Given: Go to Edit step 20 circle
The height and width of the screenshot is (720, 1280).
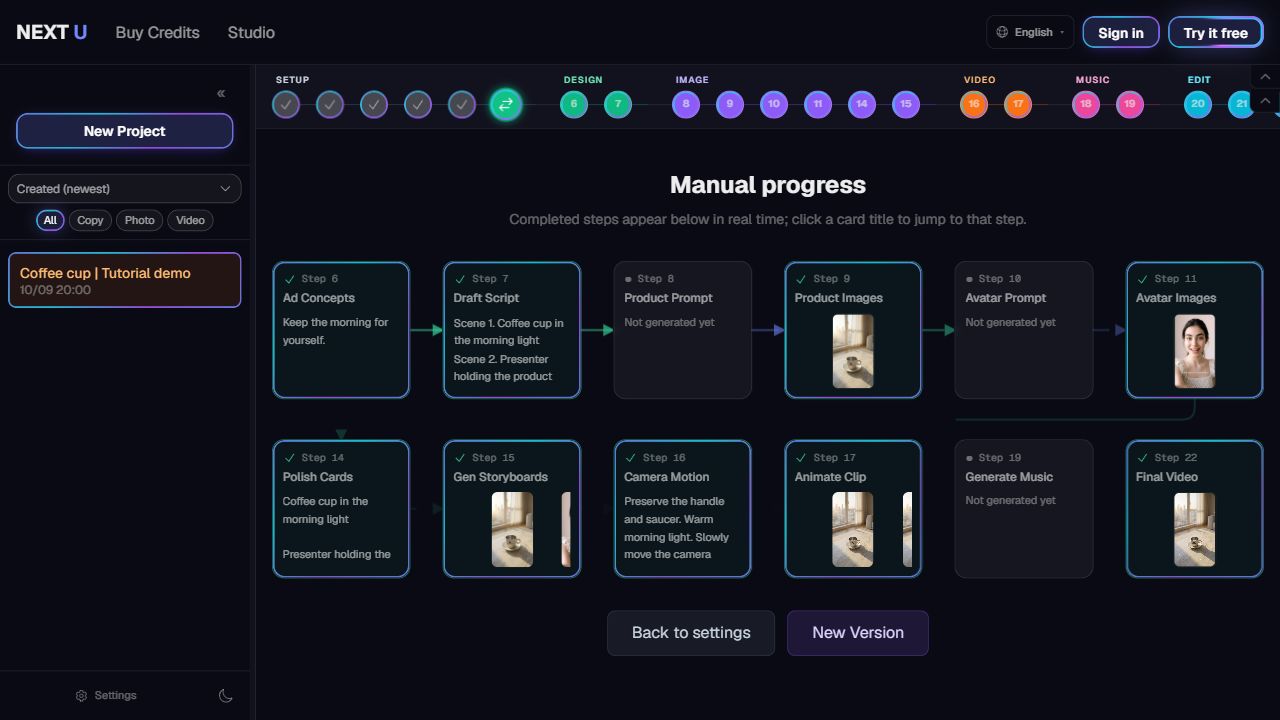Looking at the screenshot, I should [1198, 104].
